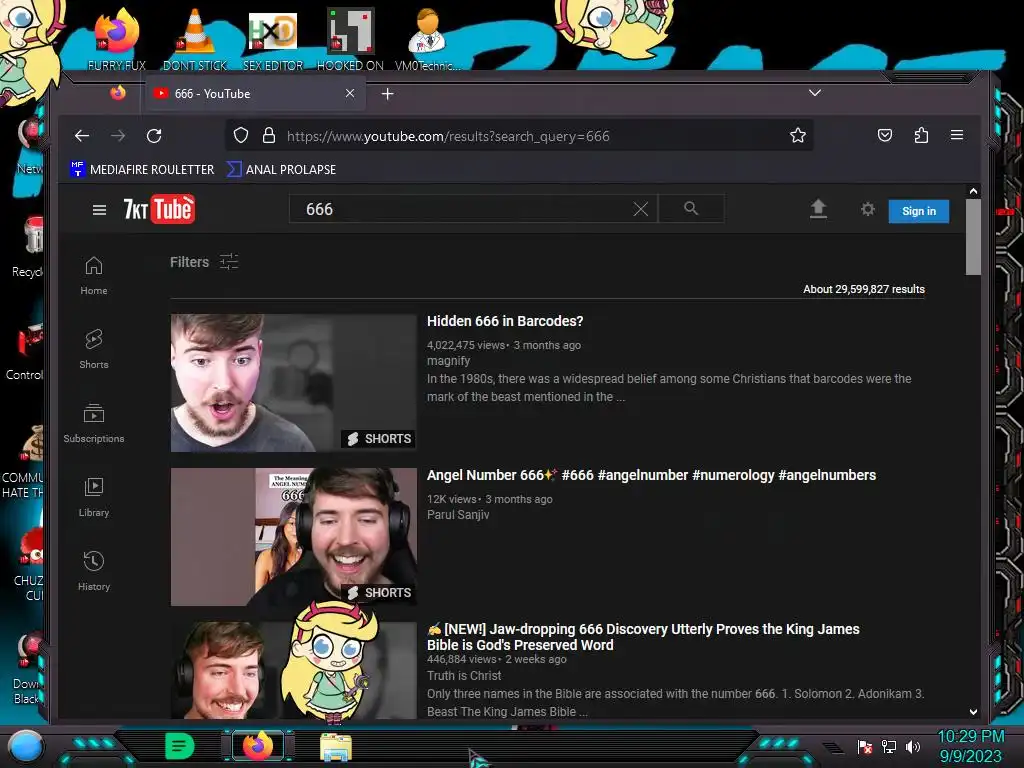The width and height of the screenshot is (1024, 768).
Task: Open a new tab with plus button
Action: (387, 94)
